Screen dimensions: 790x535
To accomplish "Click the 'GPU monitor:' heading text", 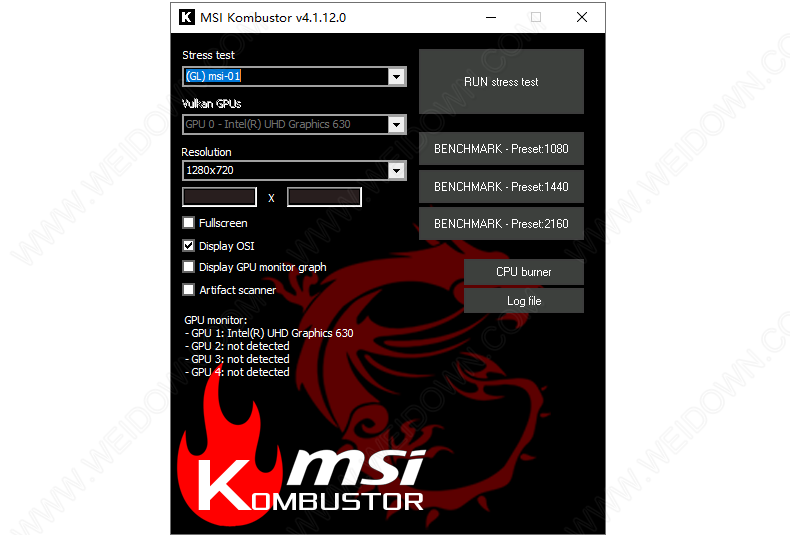I will (216, 320).
